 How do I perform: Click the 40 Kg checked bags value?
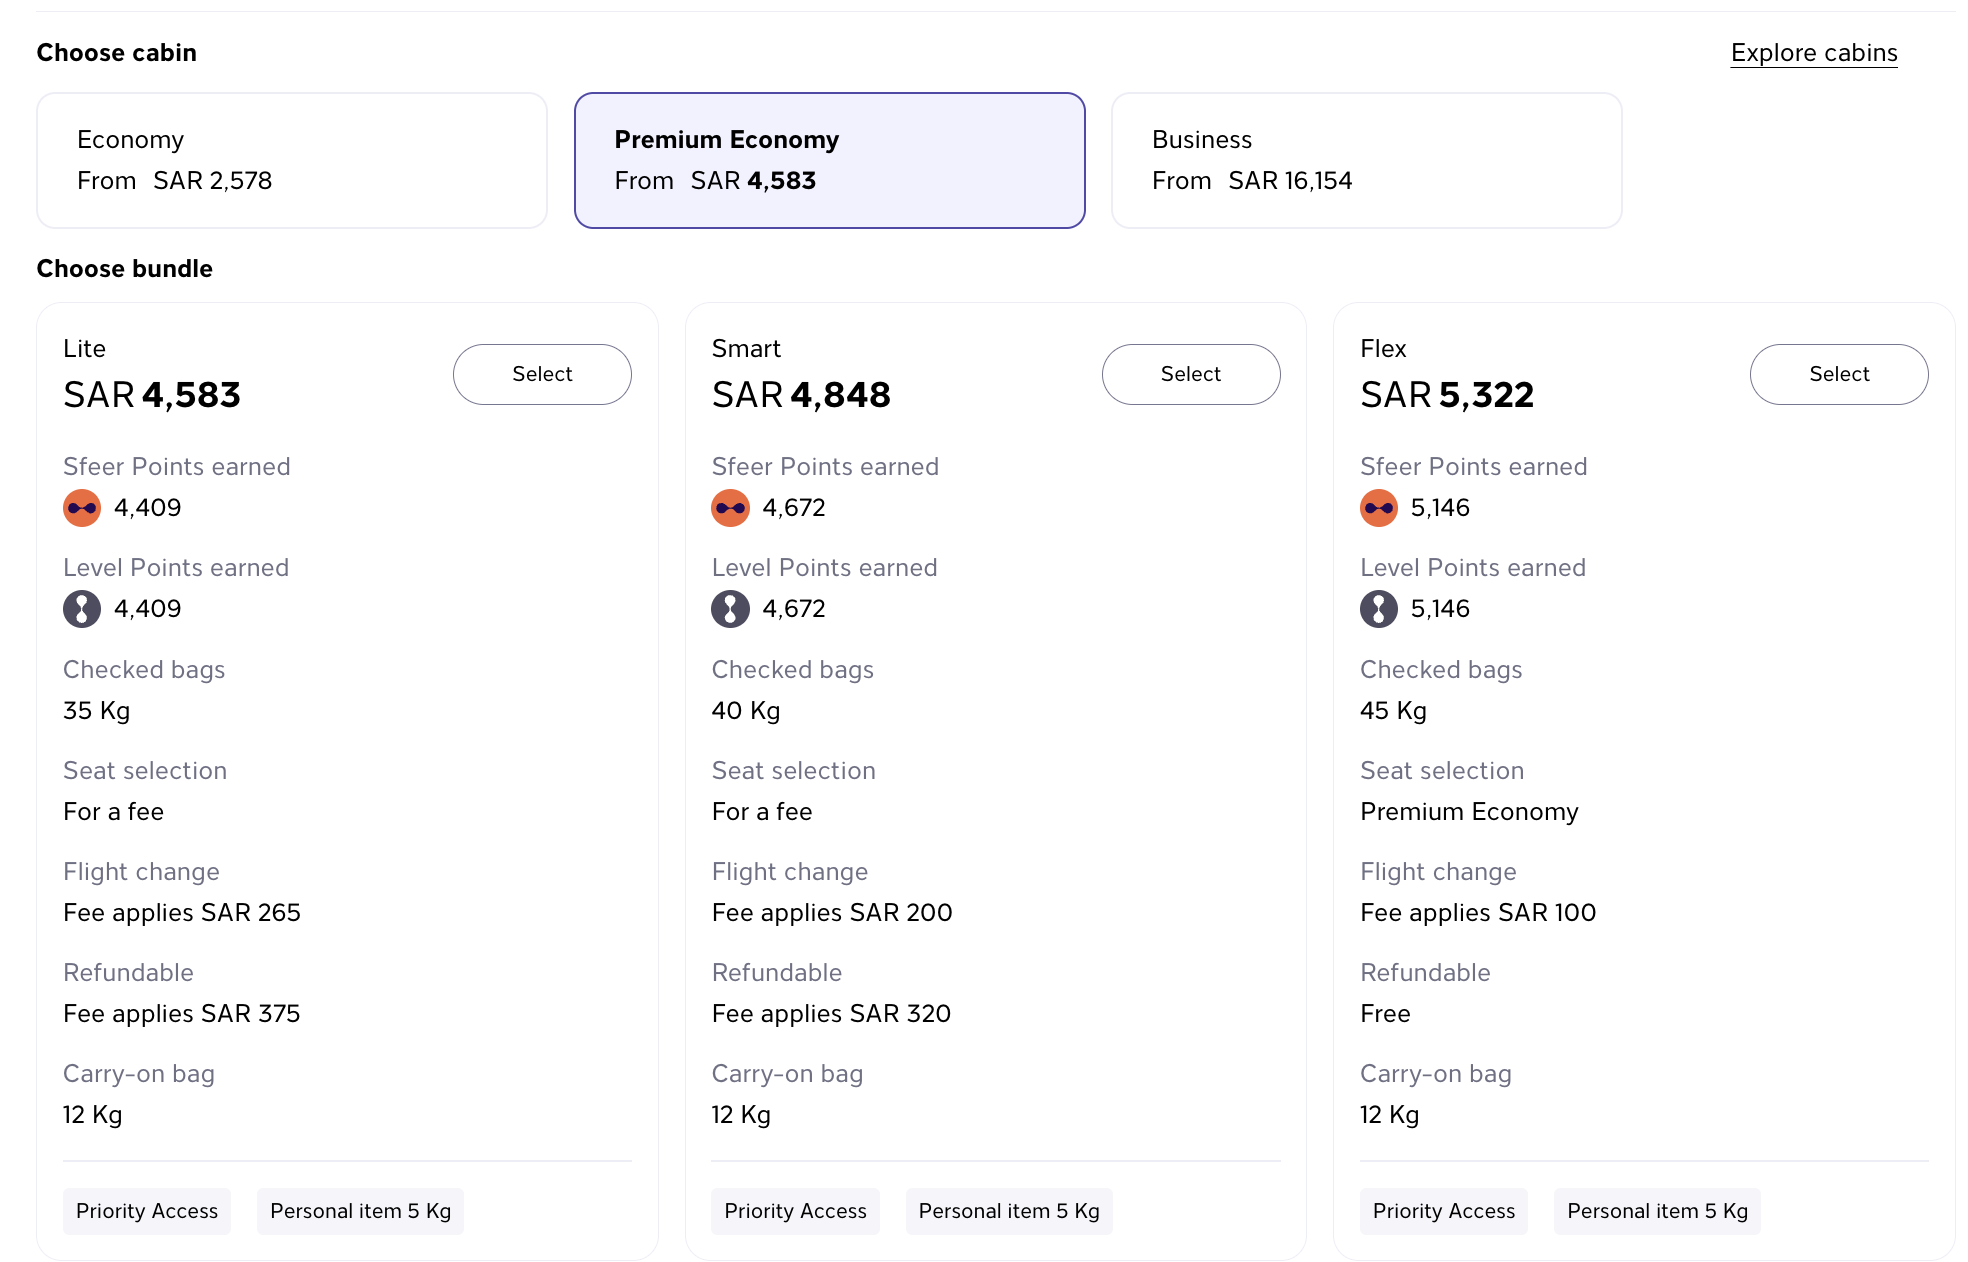pos(746,711)
